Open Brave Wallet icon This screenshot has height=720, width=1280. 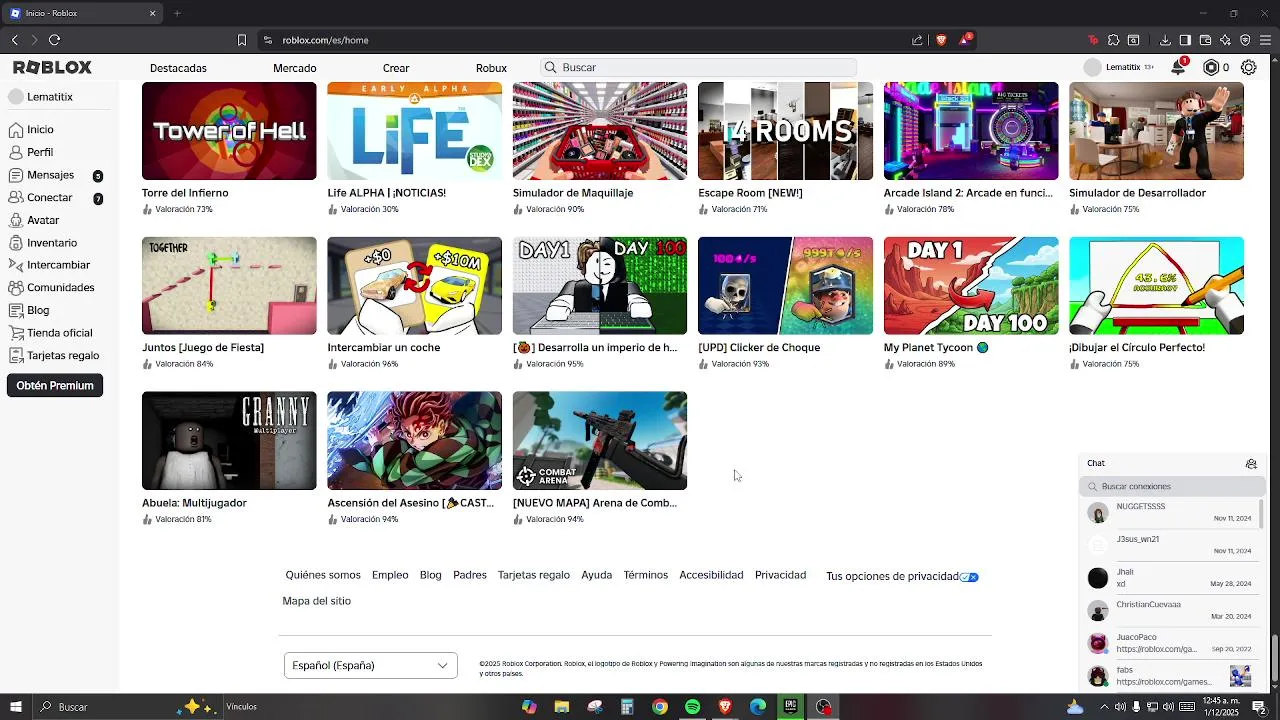pos(1205,40)
